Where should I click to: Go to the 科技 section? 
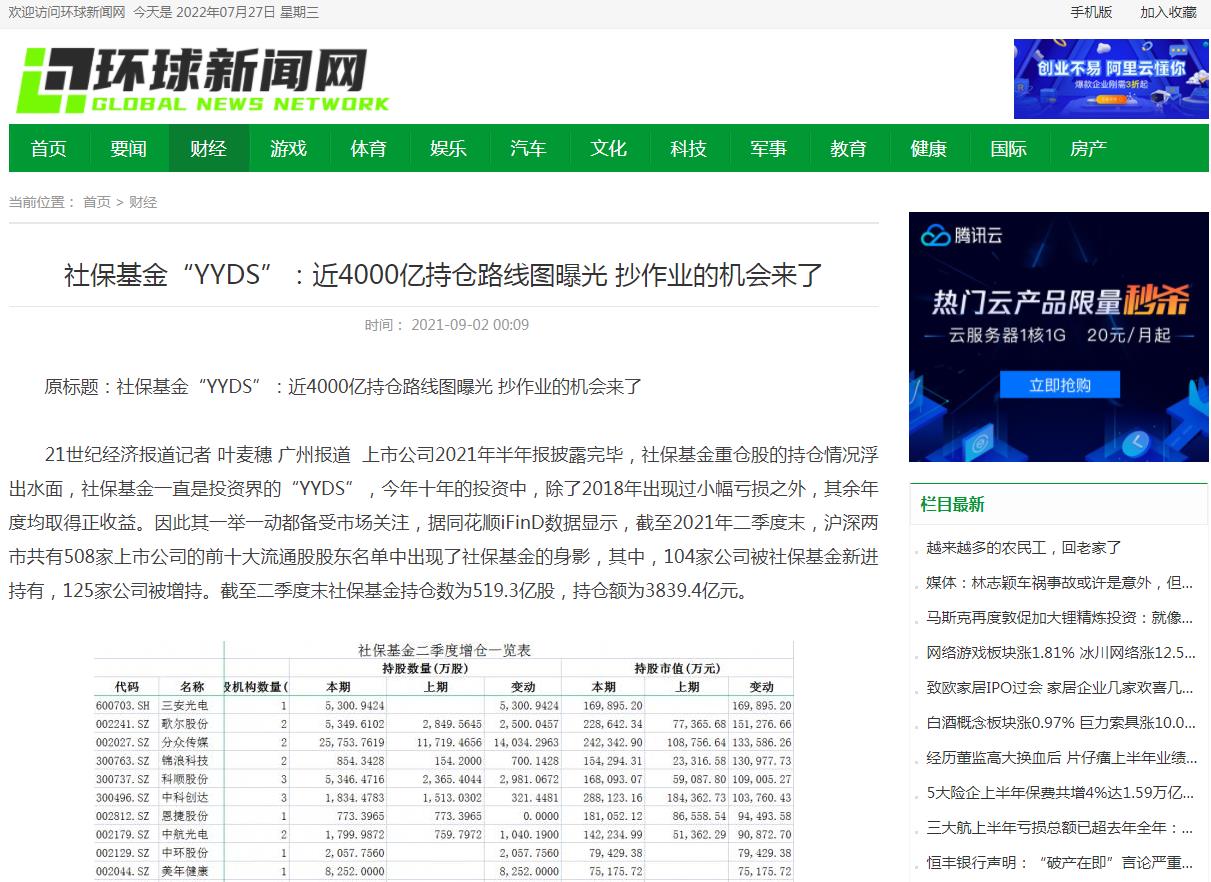click(x=689, y=148)
